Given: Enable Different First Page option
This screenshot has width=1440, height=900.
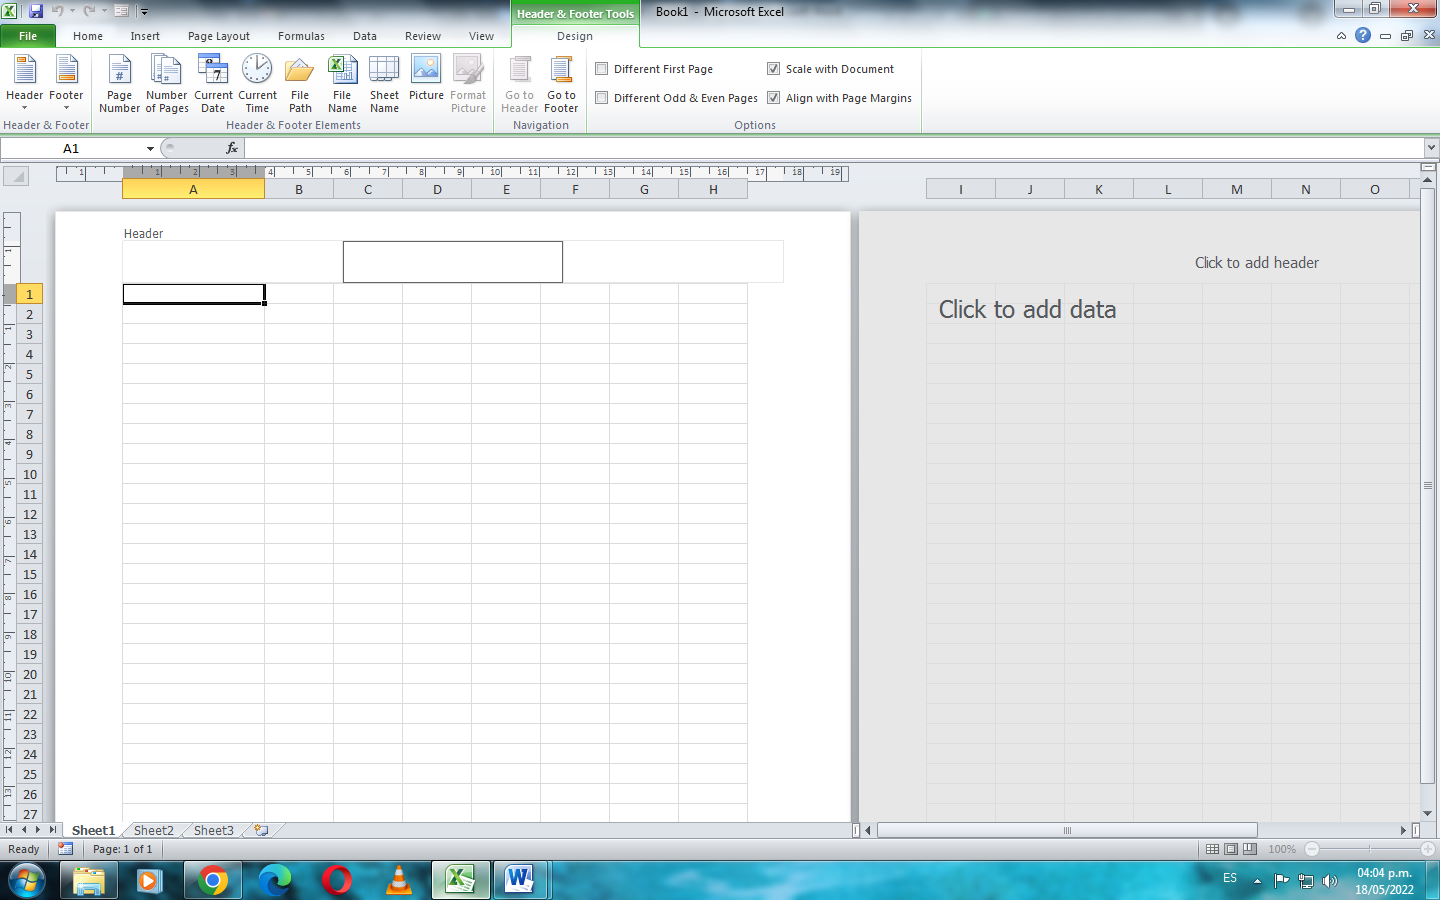Looking at the screenshot, I should click(x=602, y=69).
